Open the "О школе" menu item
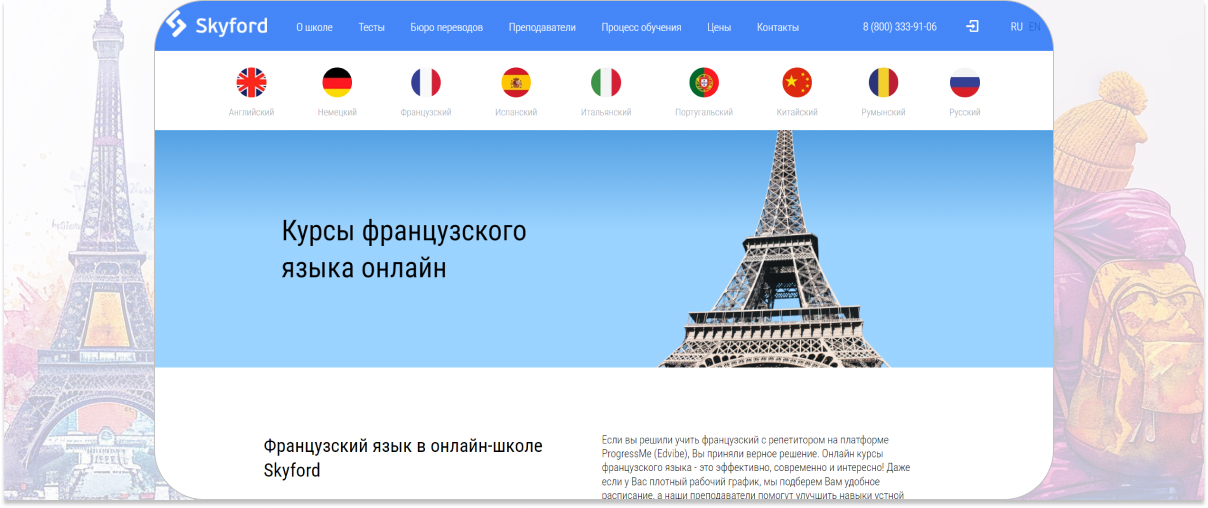The image size is (1208, 508). click(314, 28)
